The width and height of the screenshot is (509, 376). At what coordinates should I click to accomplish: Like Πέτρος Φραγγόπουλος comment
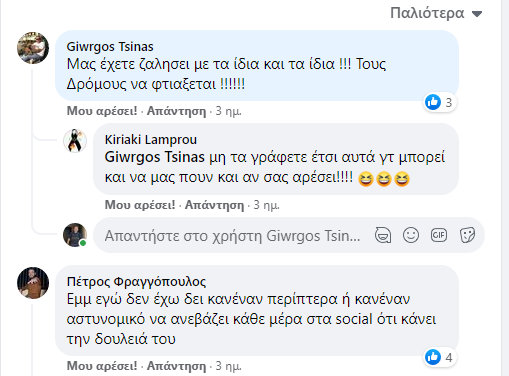pos(102,366)
